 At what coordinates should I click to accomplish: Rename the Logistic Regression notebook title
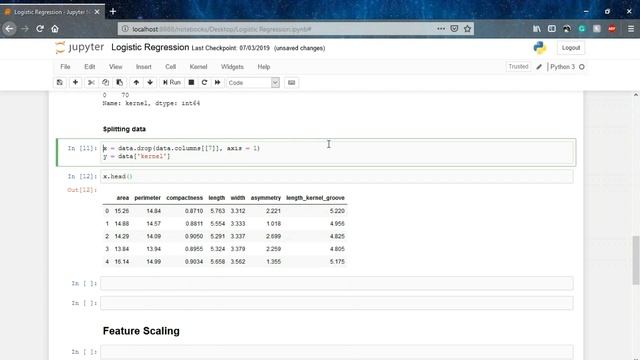tap(150, 47)
